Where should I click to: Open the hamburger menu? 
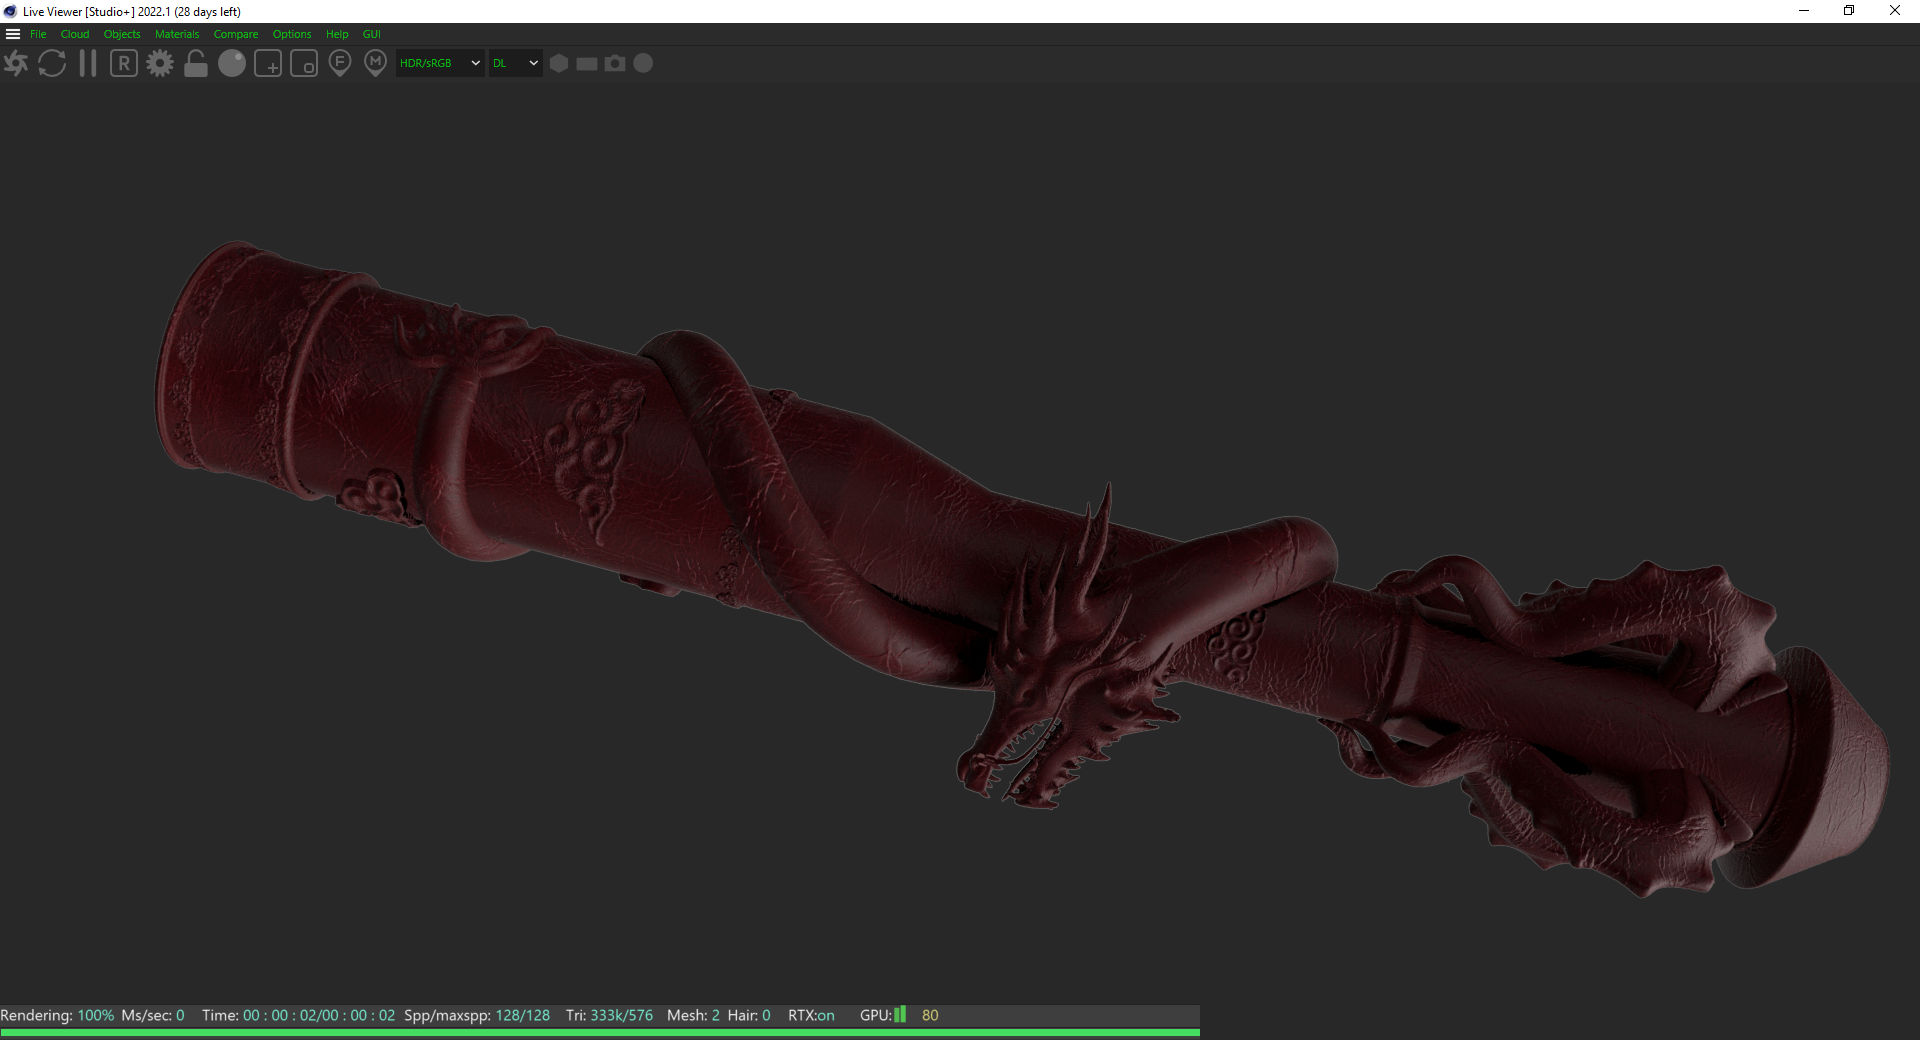point(13,34)
